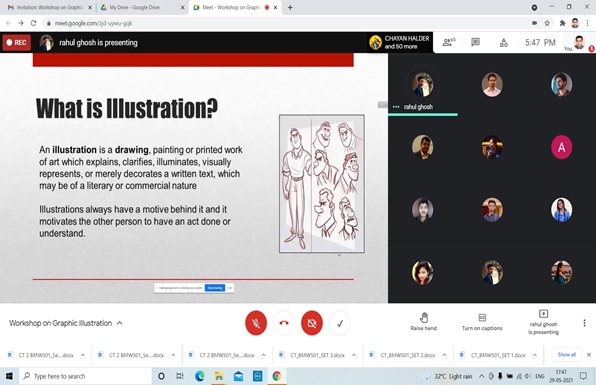The width and height of the screenshot is (596, 385).
Task: Close the My Drive tab
Action: 182,8
